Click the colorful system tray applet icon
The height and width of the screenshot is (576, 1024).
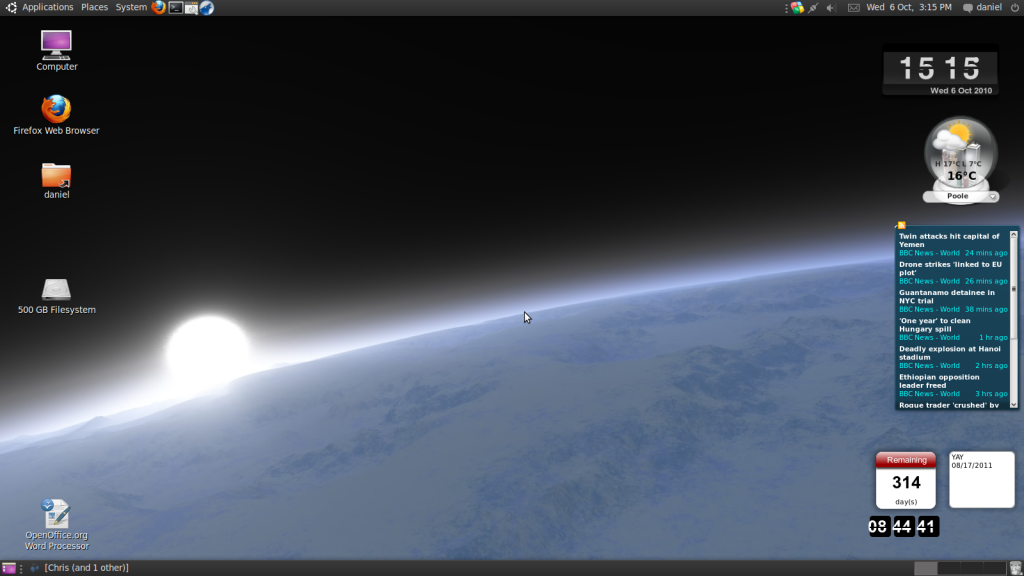click(797, 8)
